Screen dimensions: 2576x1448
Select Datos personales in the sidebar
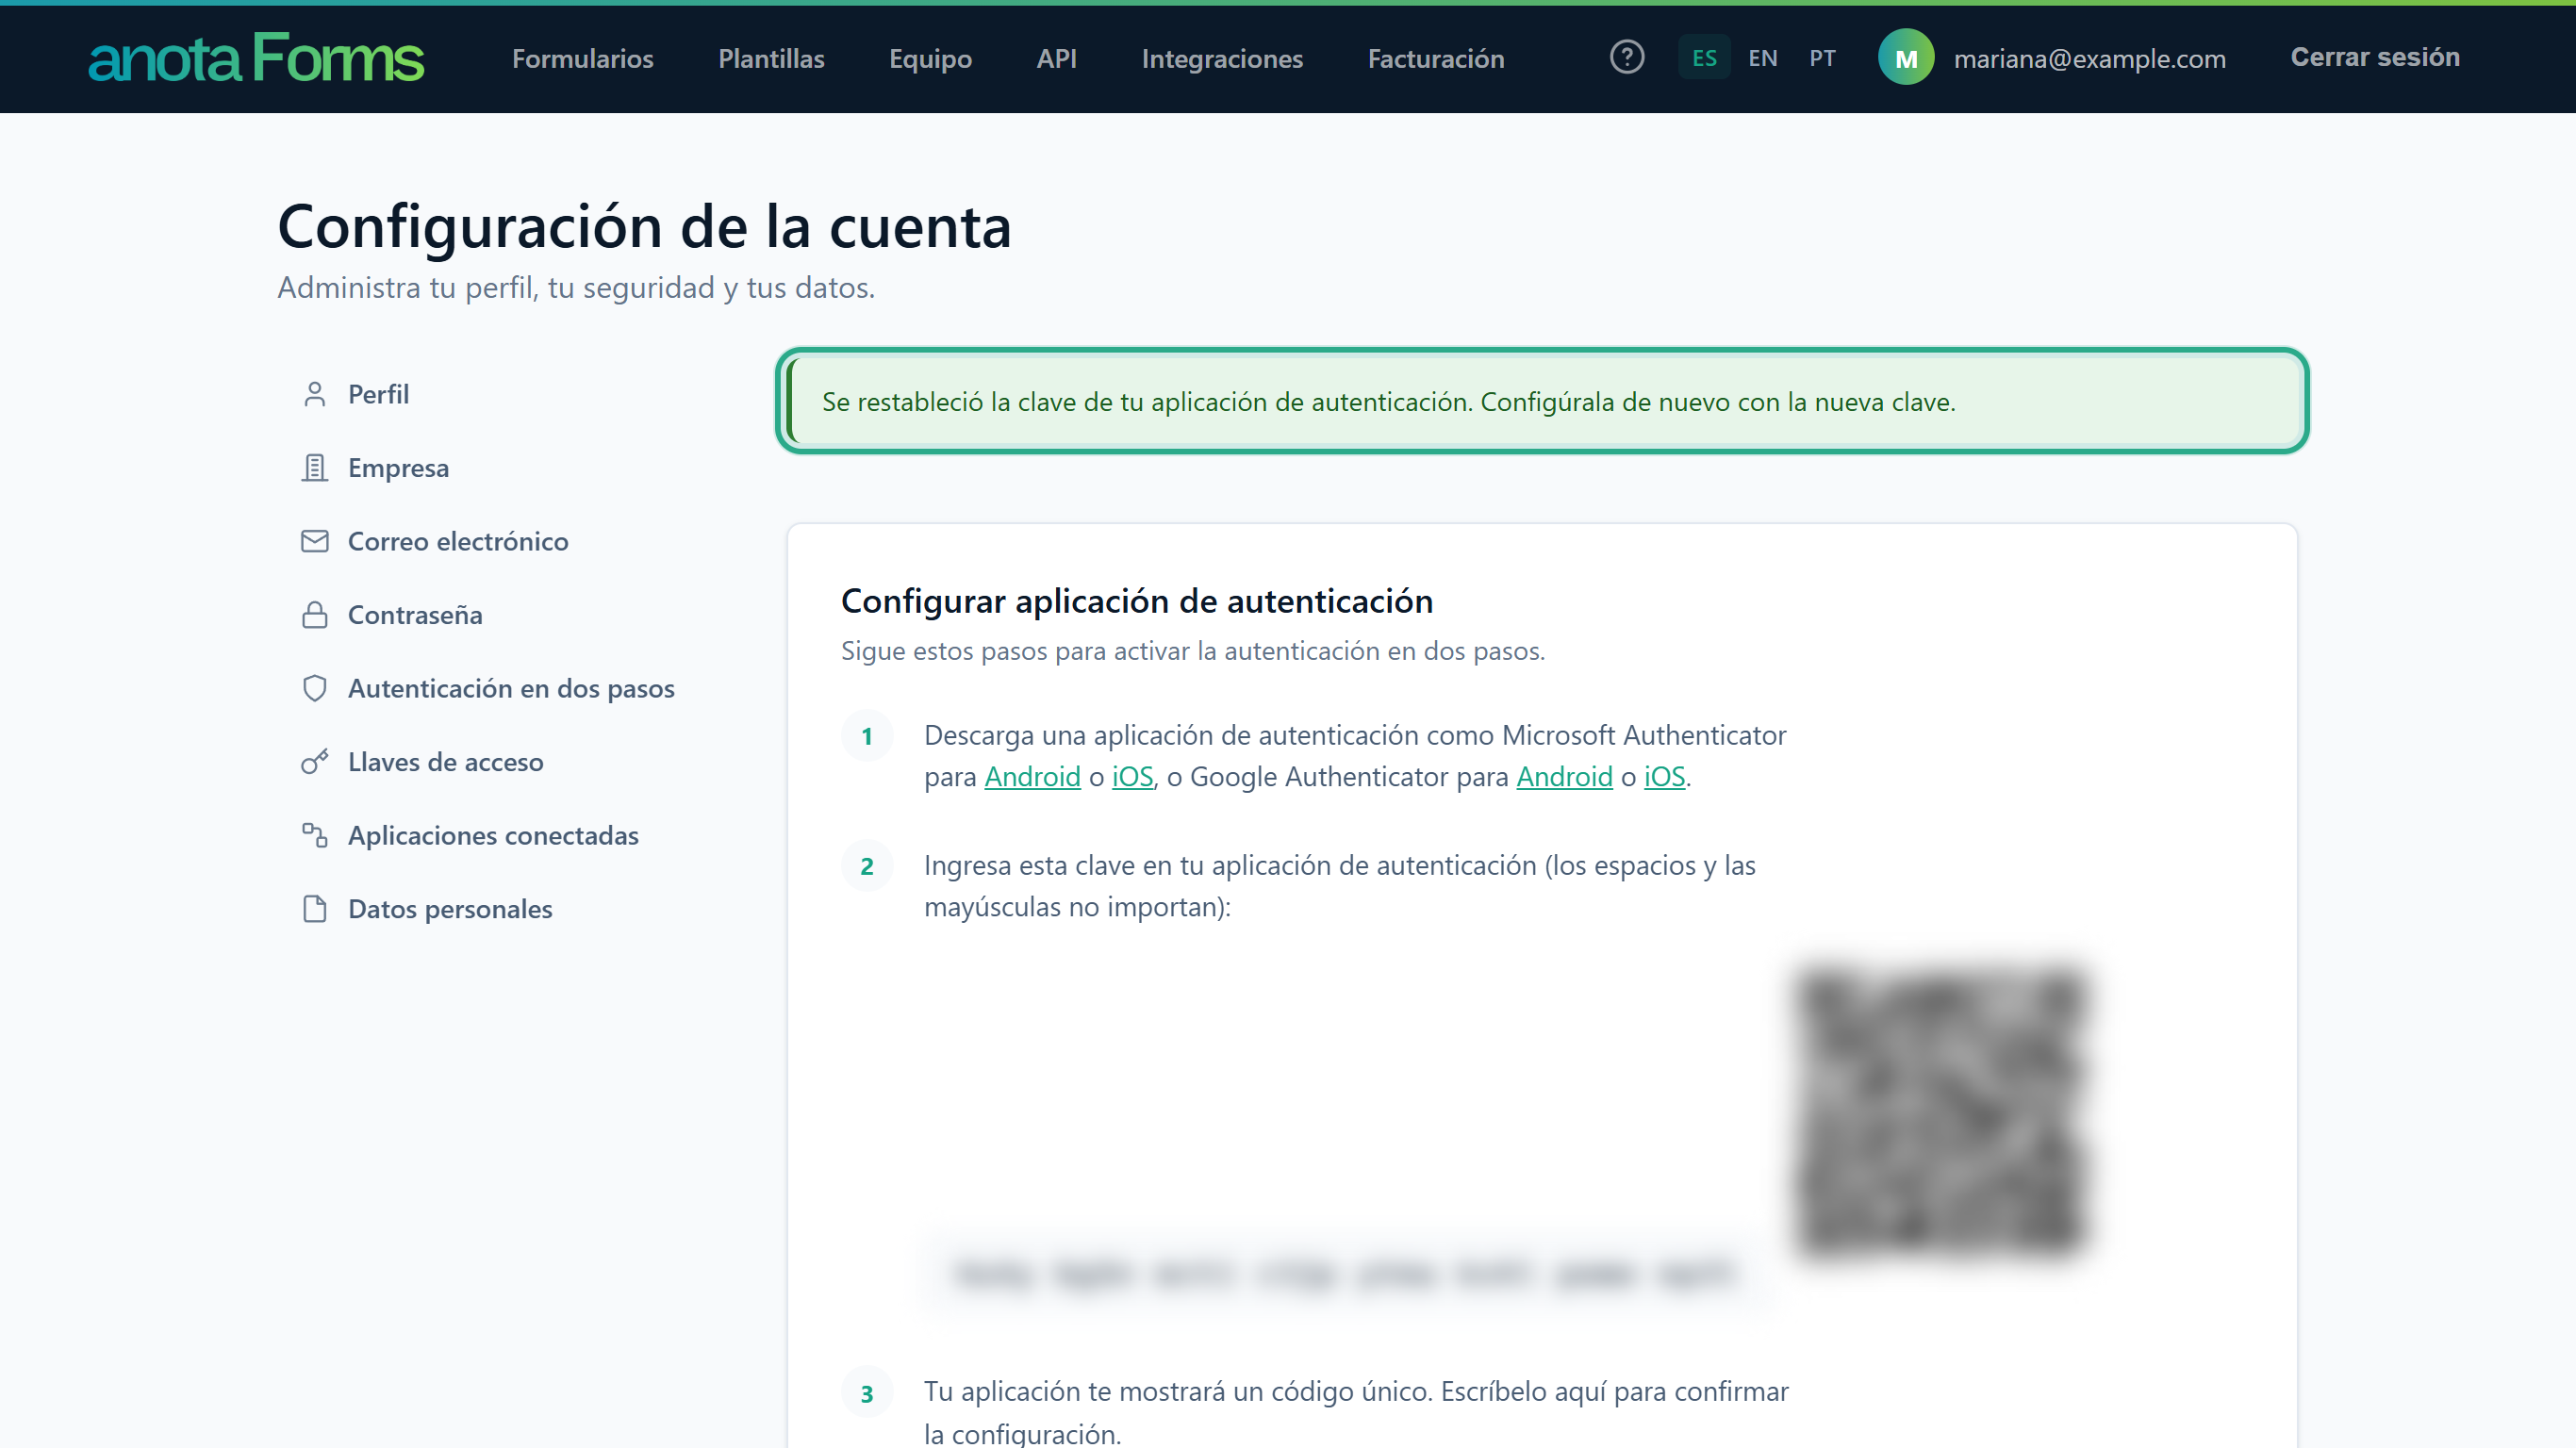coord(450,909)
